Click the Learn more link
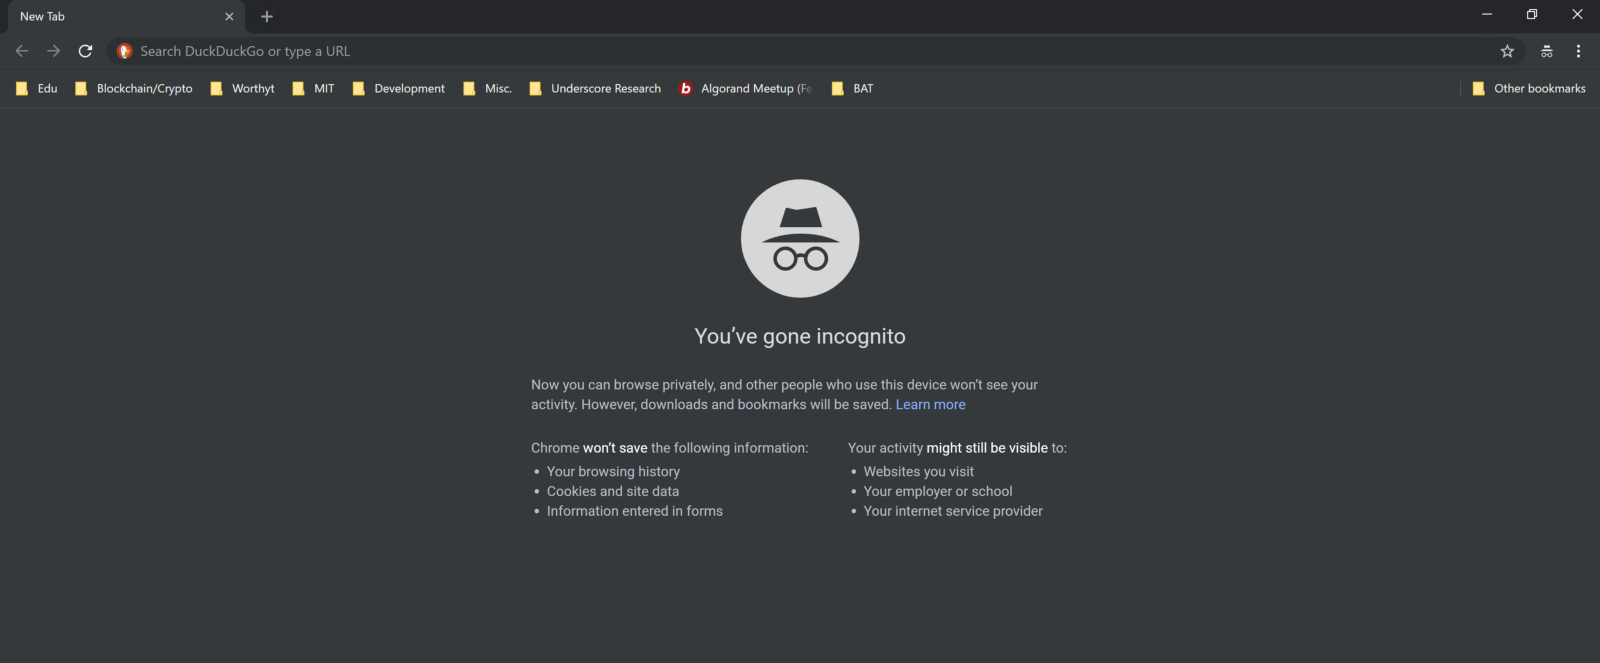The width and height of the screenshot is (1600, 663). 930,405
